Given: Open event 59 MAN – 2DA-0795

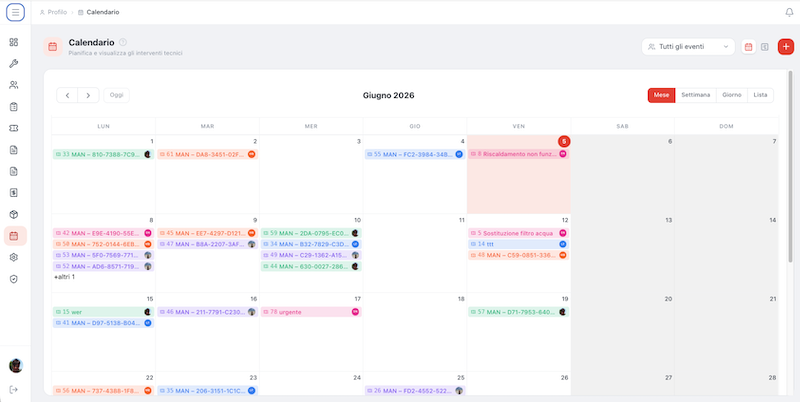Looking at the screenshot, I should pos(311,233).
